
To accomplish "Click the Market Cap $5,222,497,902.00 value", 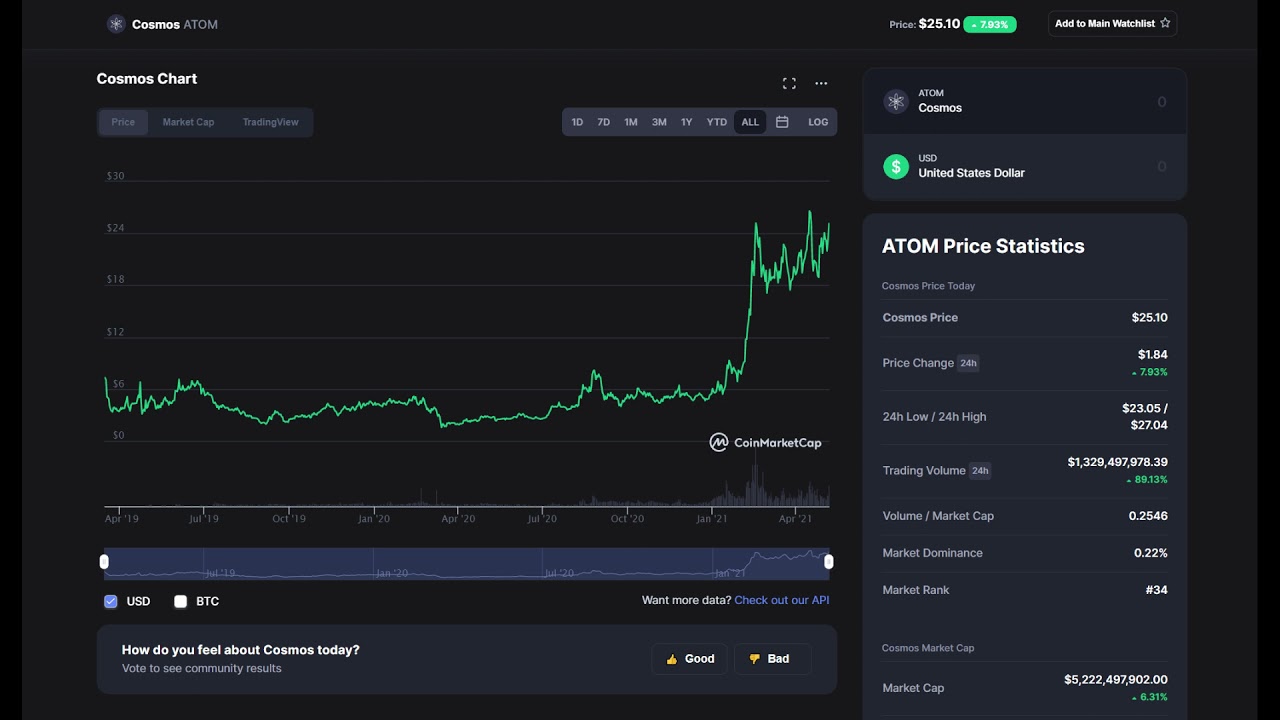I will [1116, 679].
